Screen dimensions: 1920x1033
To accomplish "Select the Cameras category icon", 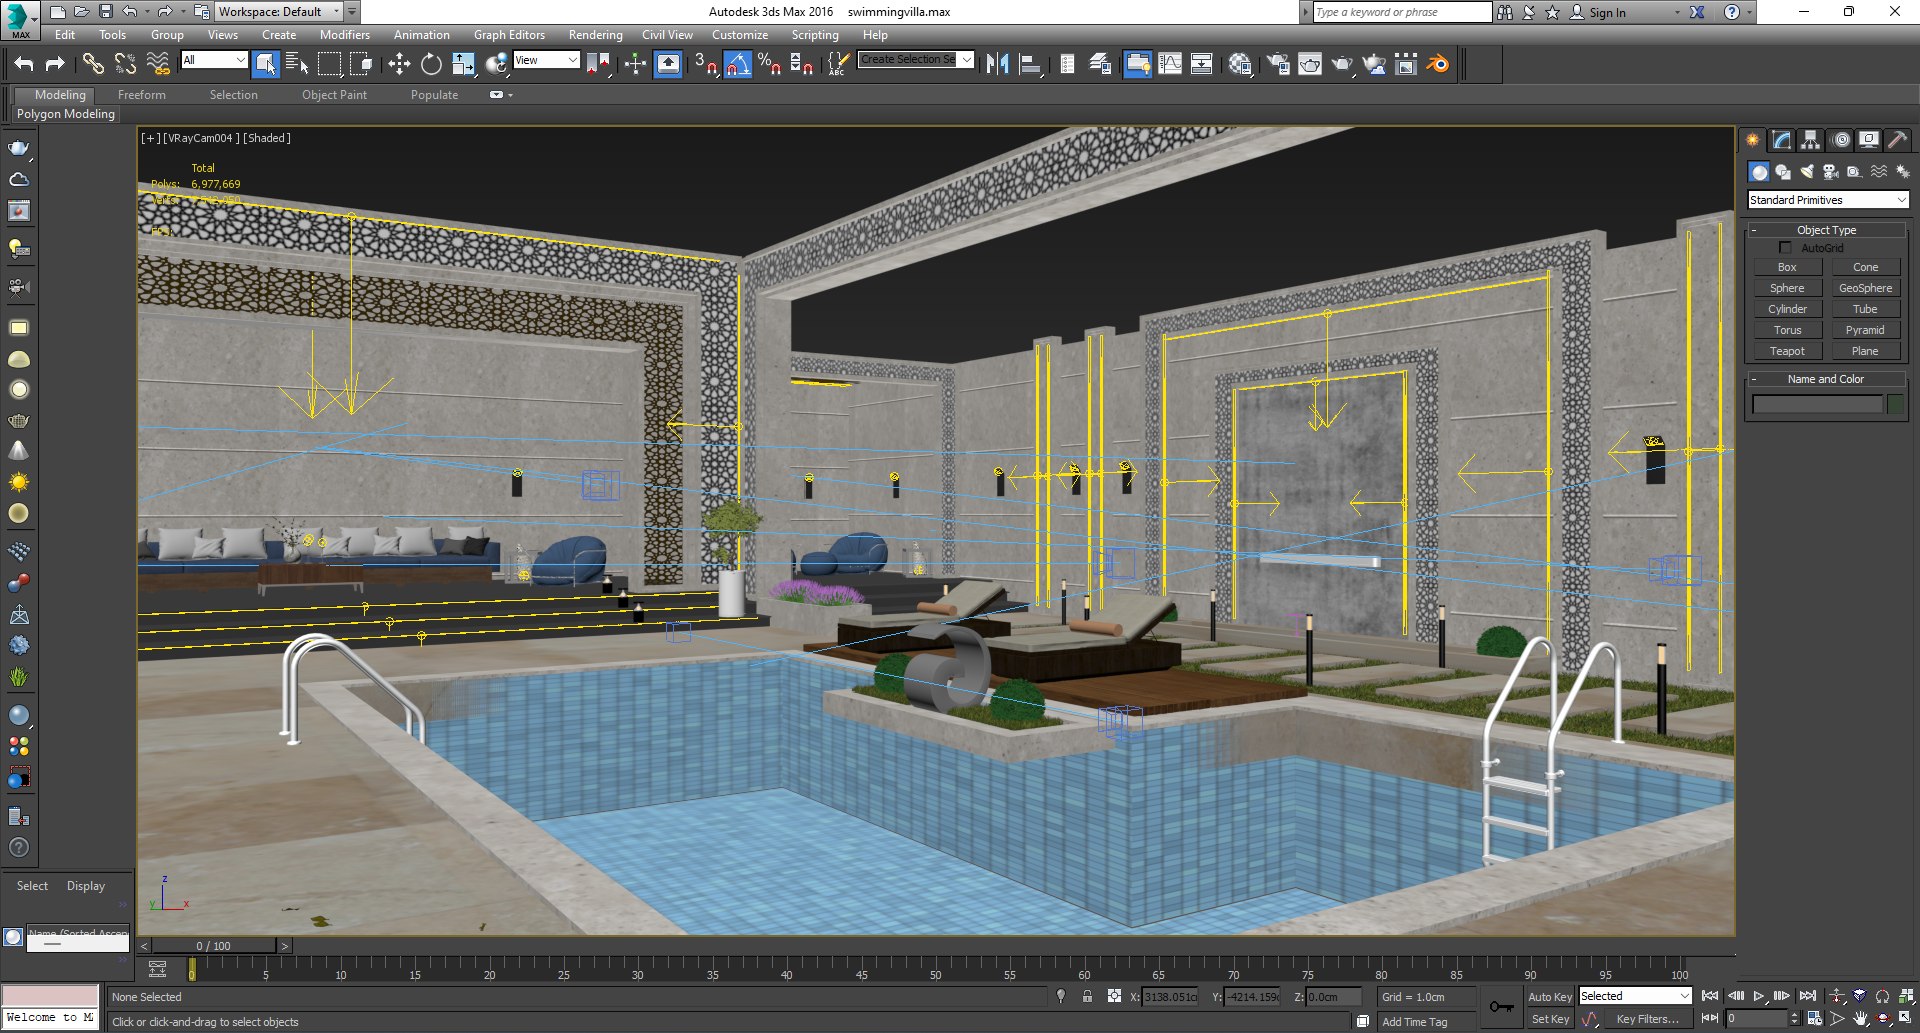I will 1831,172.
